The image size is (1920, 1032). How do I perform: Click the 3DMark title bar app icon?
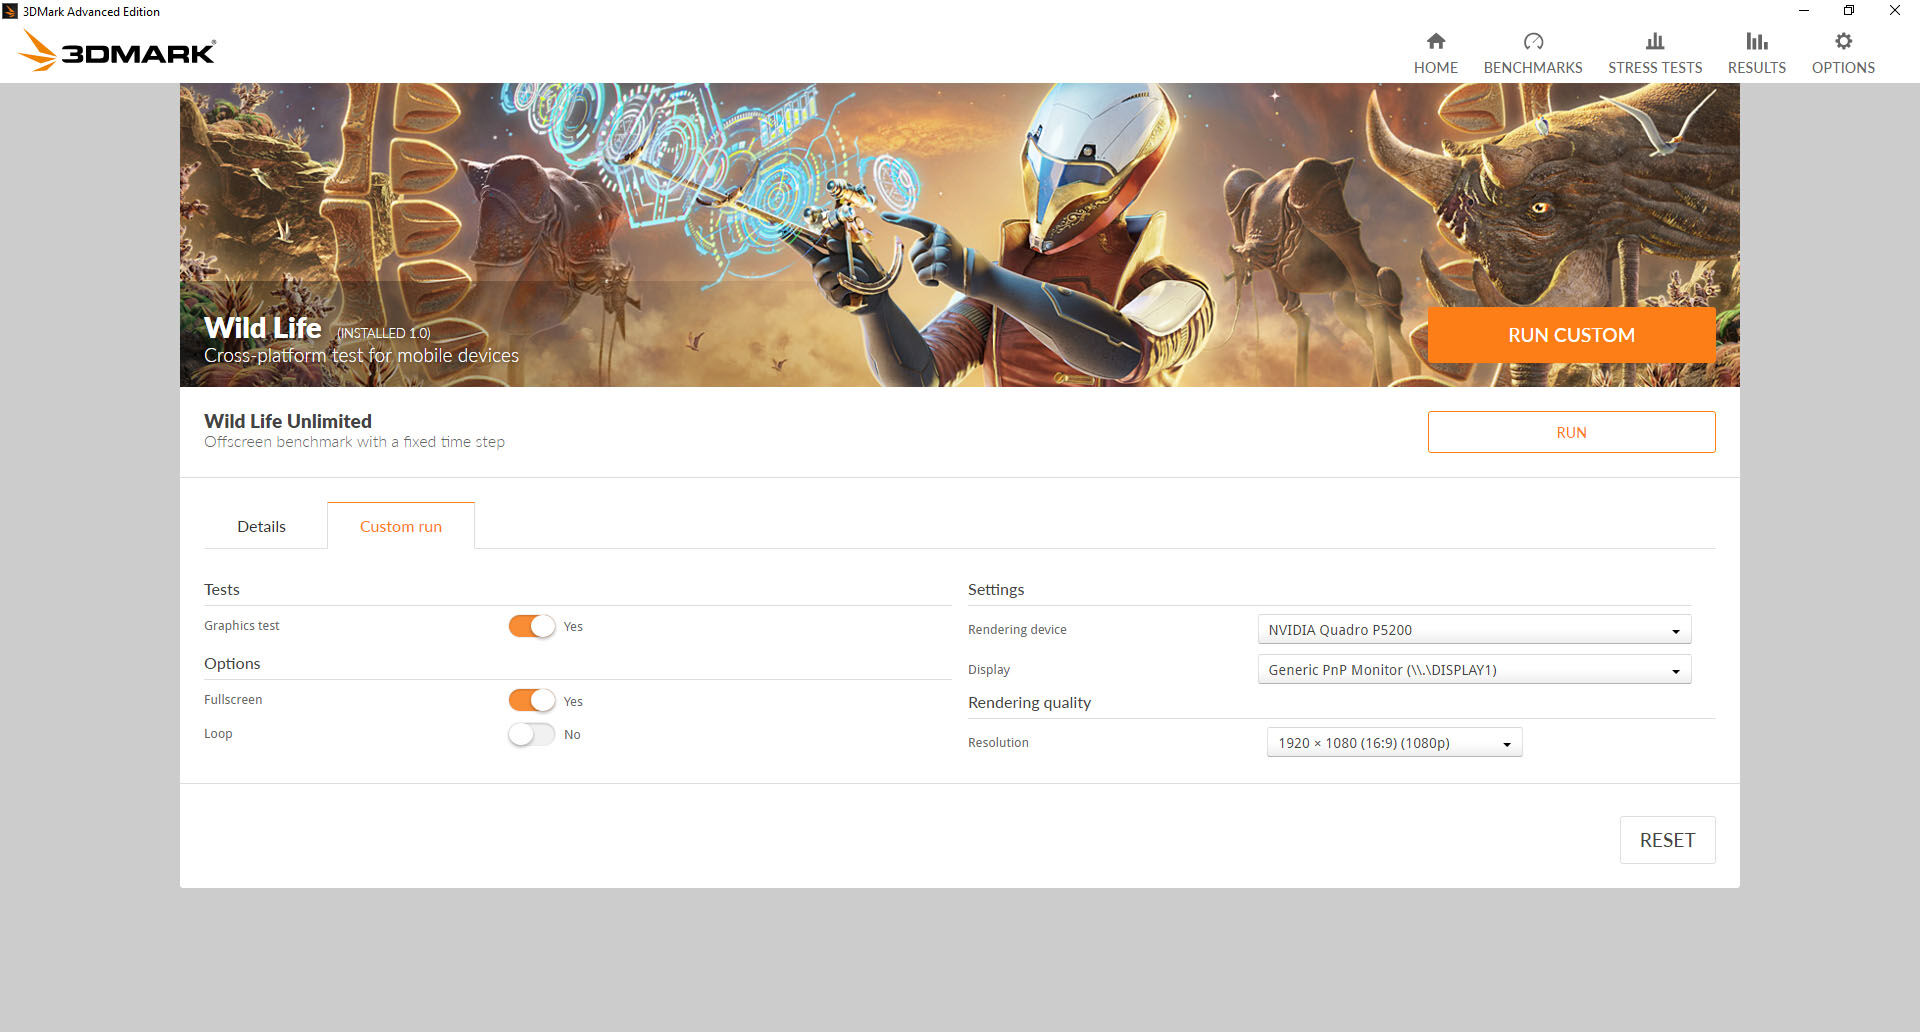coord(10,11)
